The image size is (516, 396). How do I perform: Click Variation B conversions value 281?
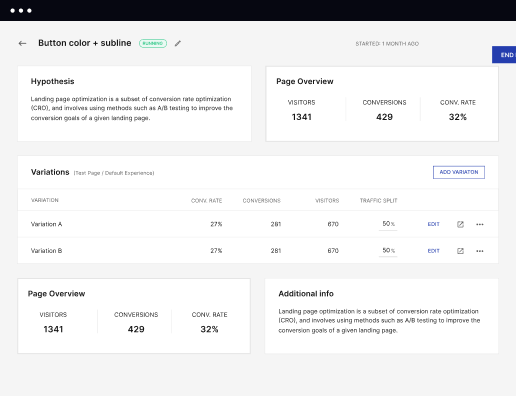pyautogui.click(x=276, y=251)
